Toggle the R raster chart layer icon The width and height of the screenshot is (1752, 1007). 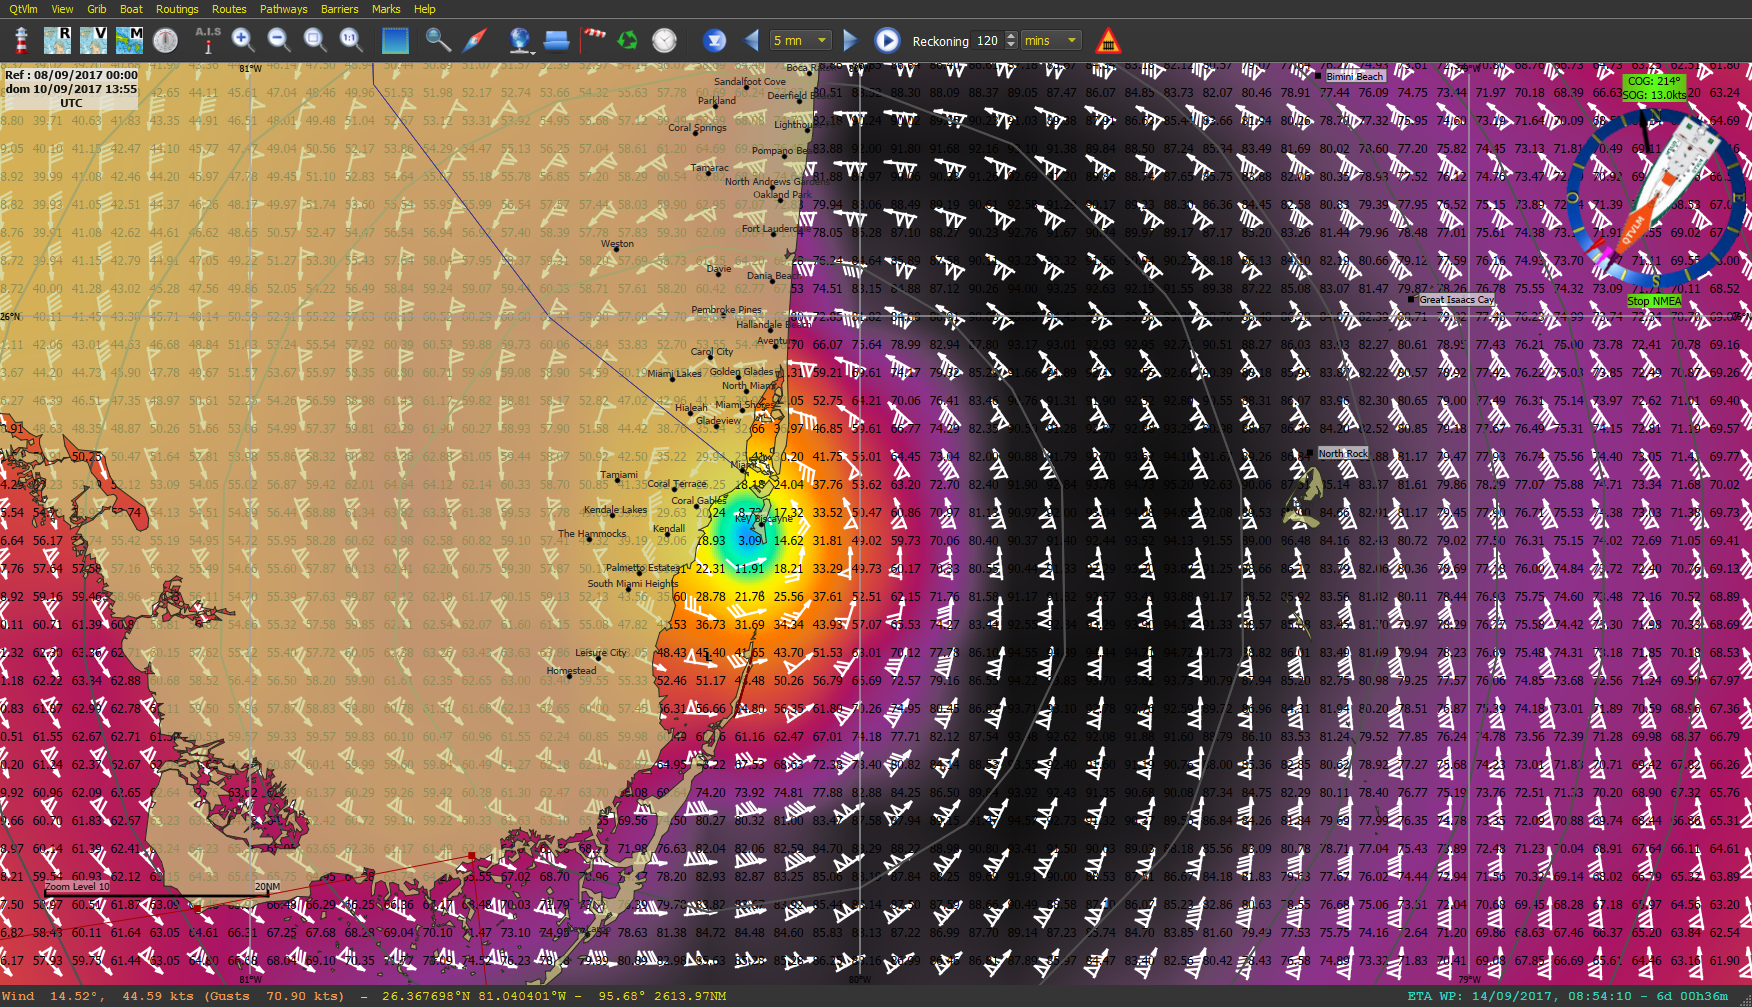[57, 40]
